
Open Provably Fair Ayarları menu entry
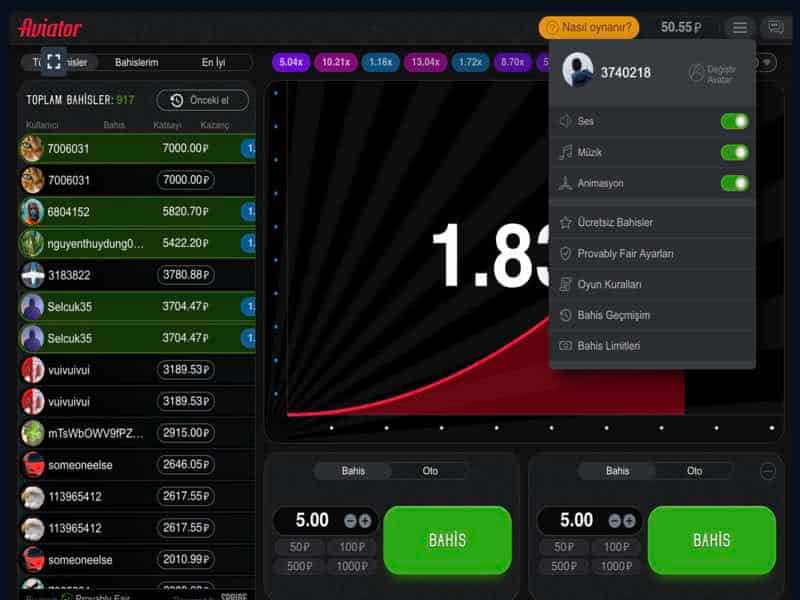click(625, 253)
